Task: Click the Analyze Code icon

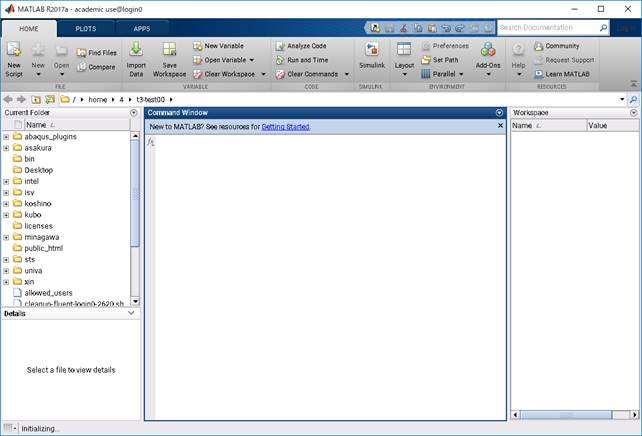Action: [x=278, y=46]
